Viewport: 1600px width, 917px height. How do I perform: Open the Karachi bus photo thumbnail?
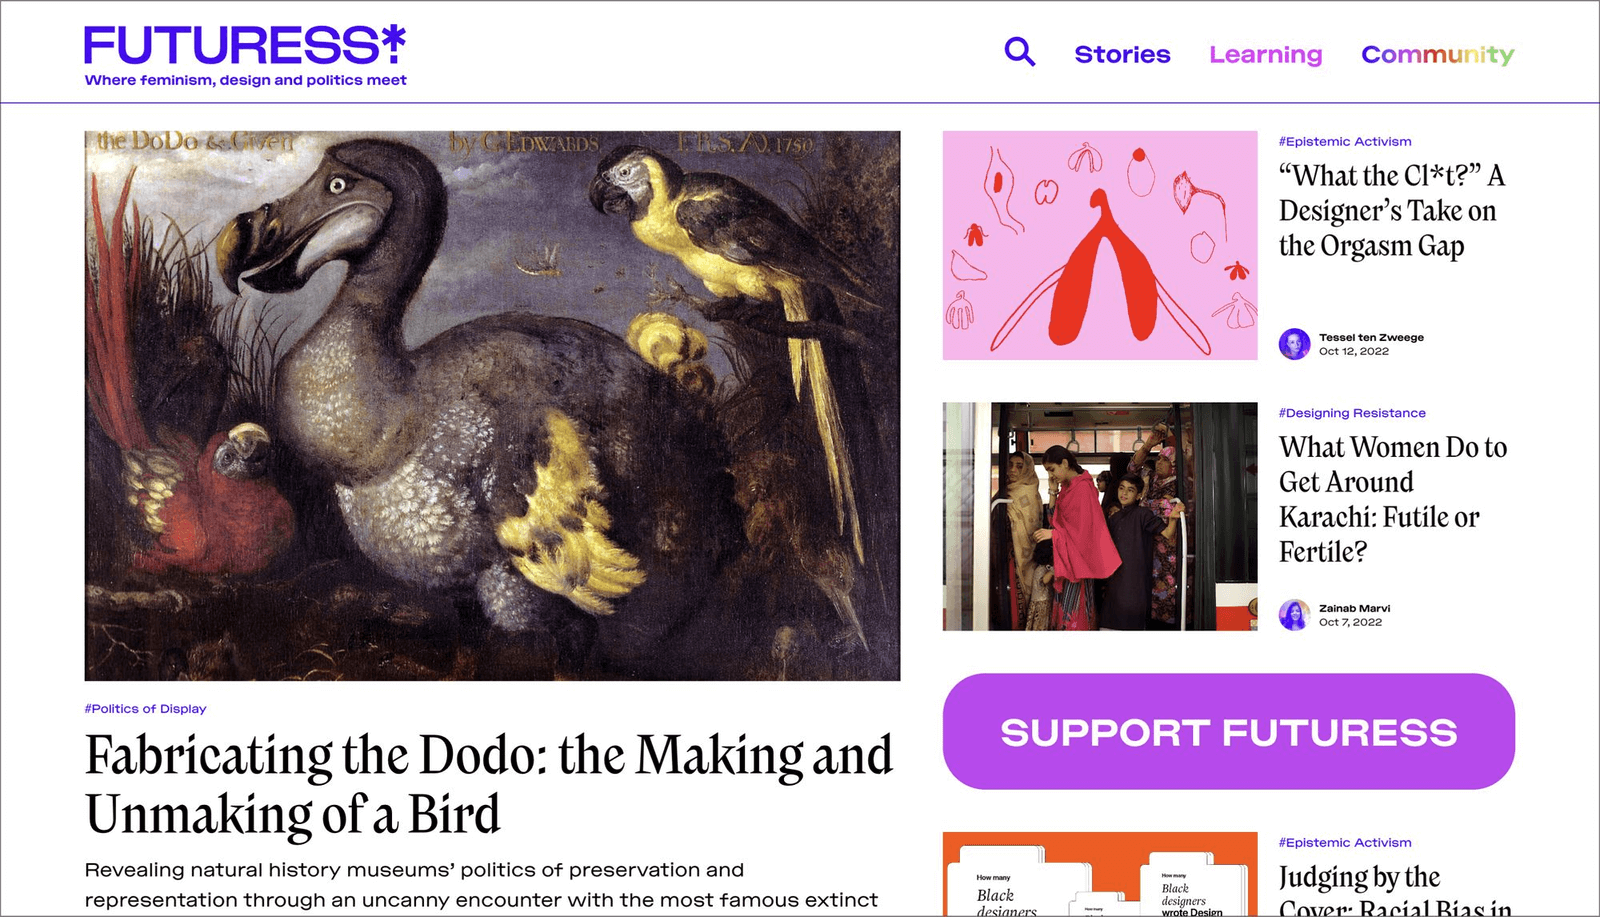coord(1100,516)
